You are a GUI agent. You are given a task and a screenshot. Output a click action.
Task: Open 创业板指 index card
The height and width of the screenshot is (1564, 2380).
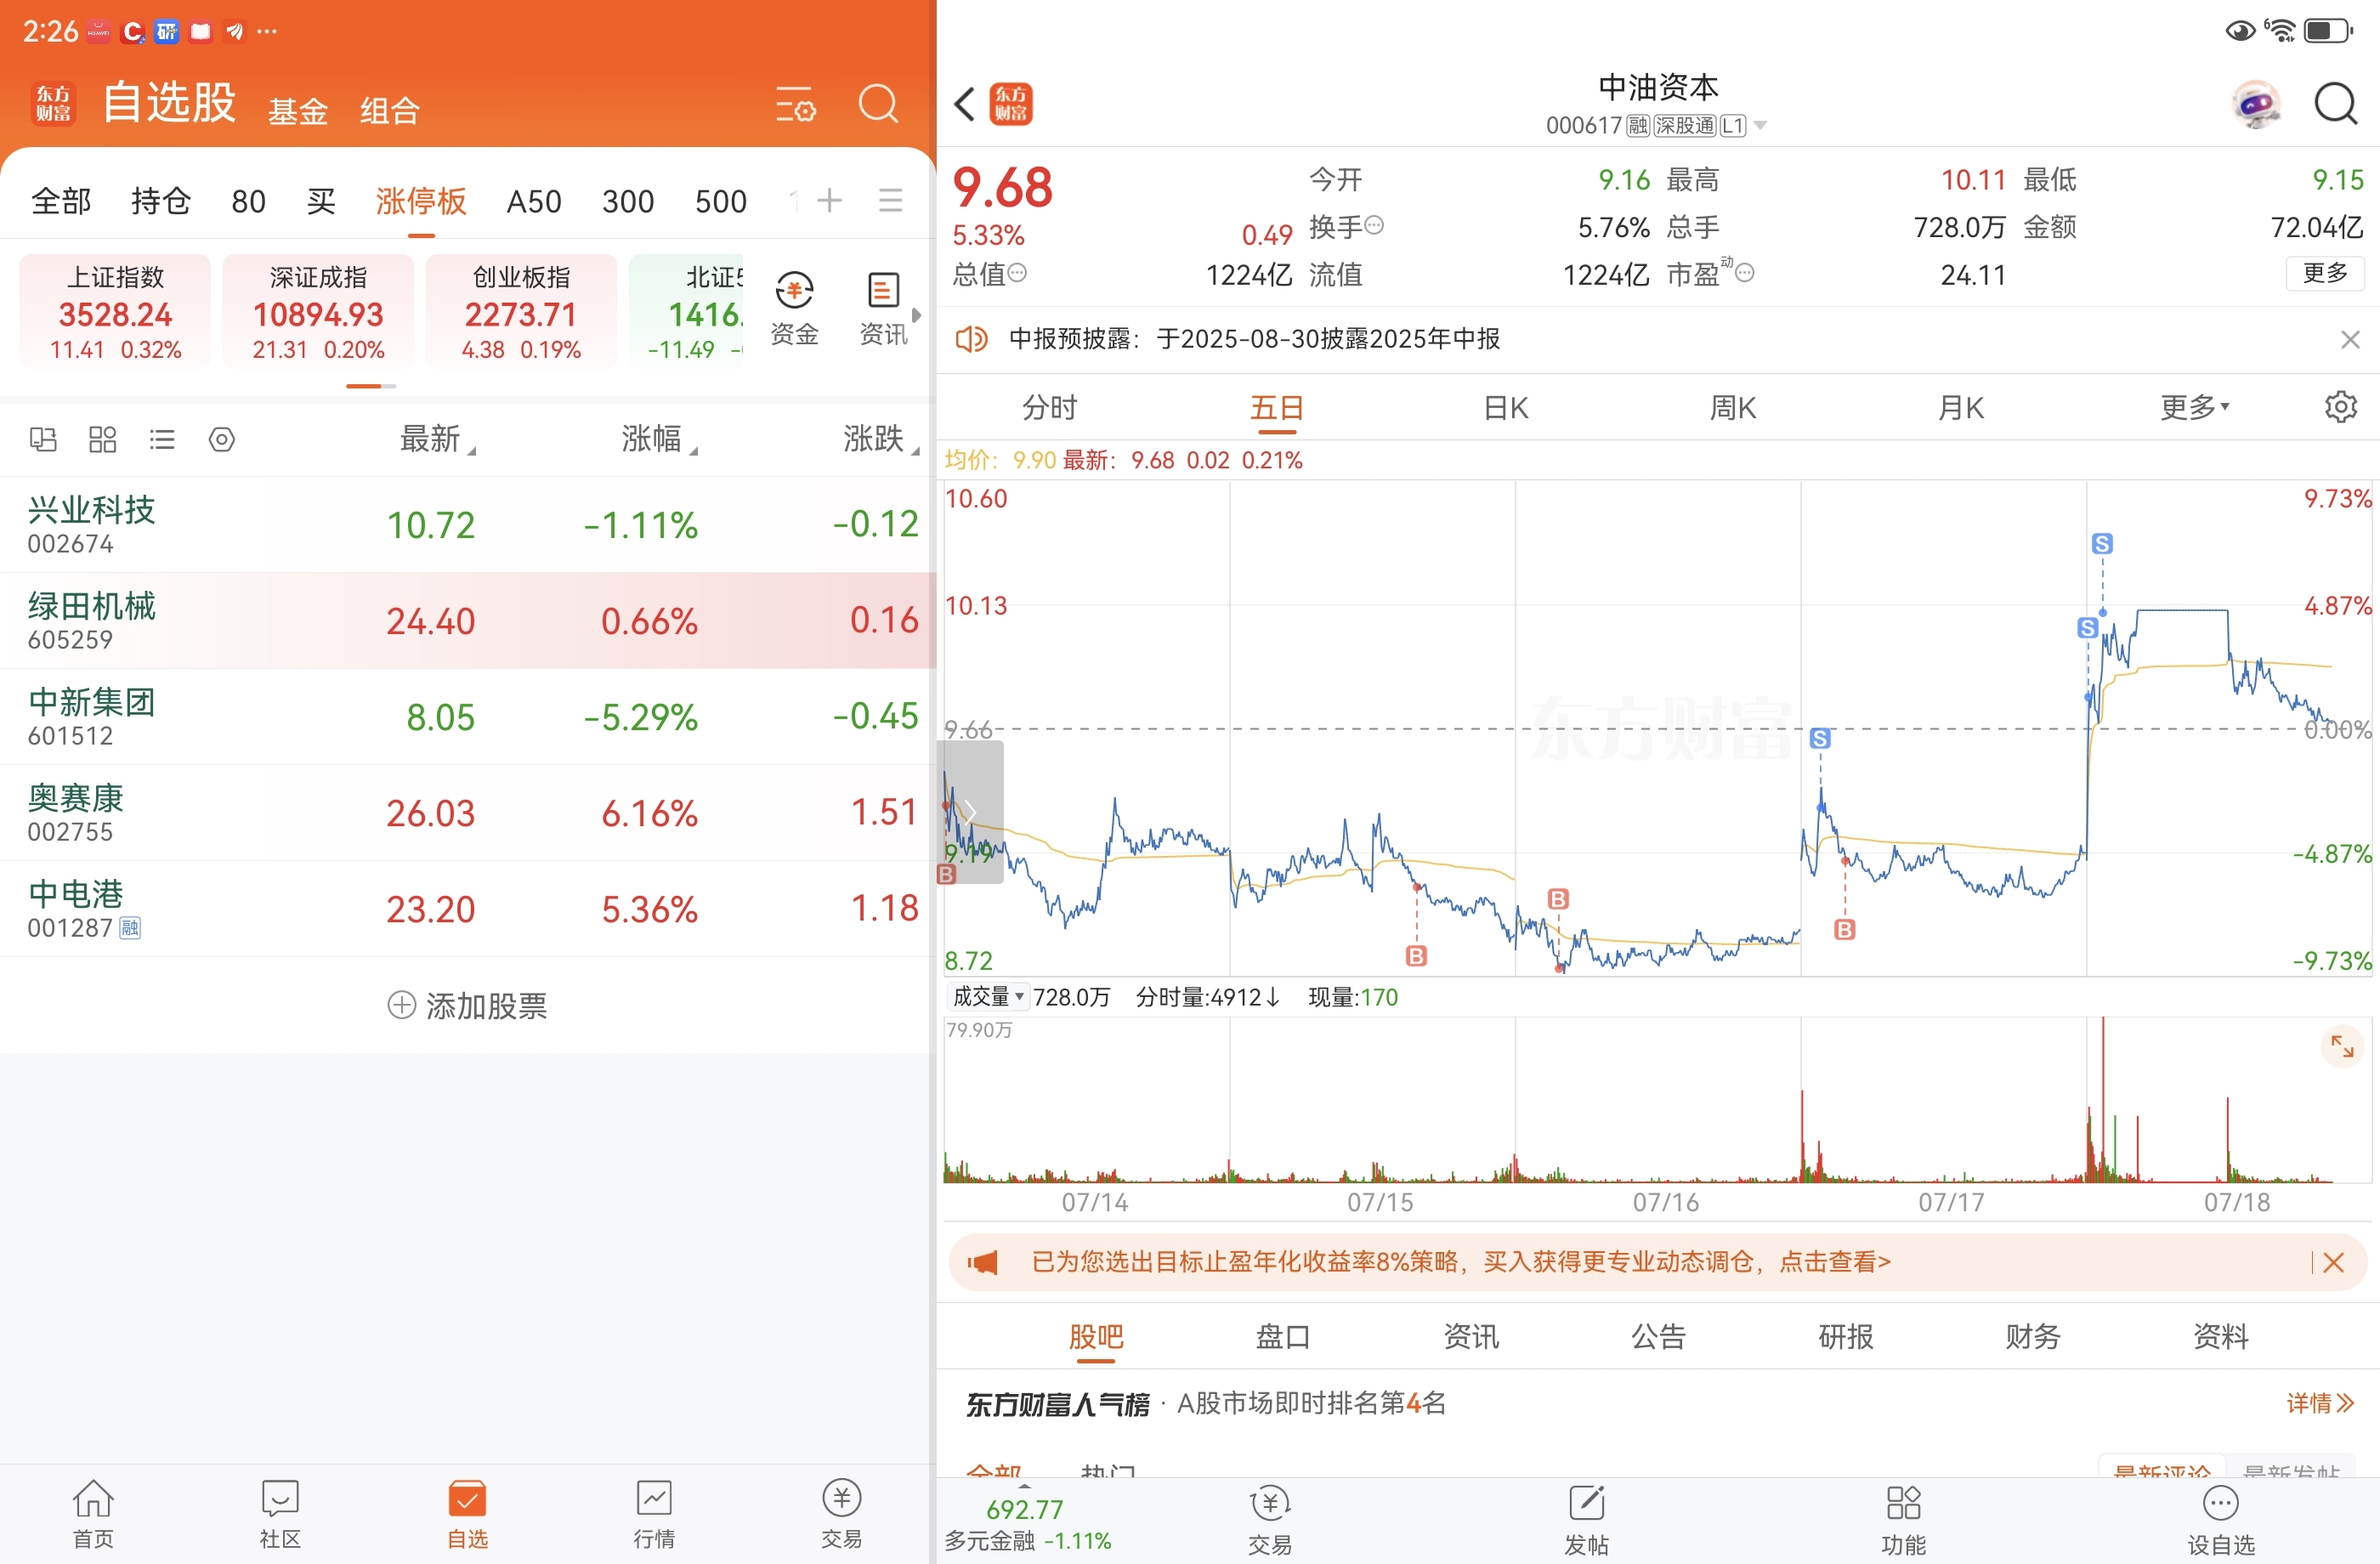tap(521, 311)
